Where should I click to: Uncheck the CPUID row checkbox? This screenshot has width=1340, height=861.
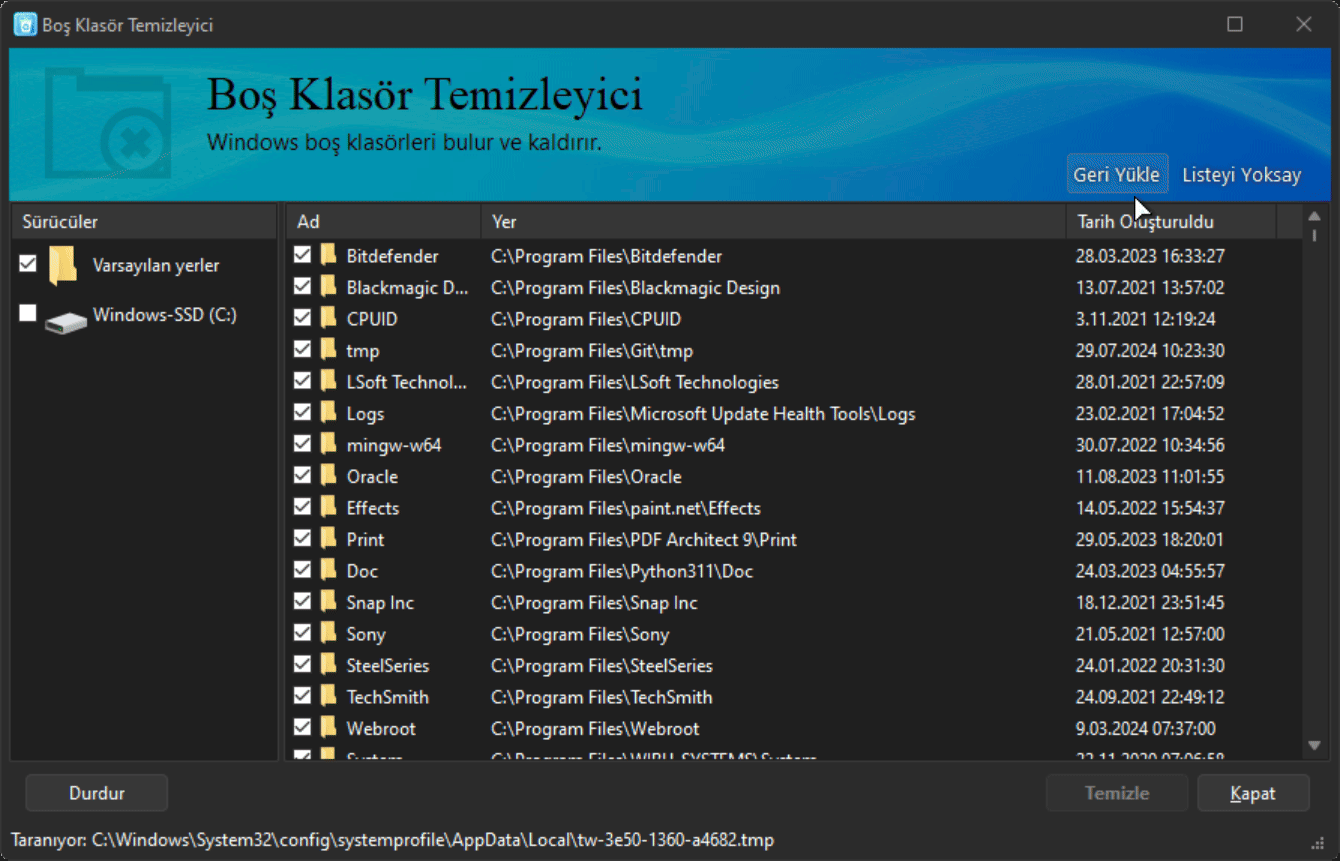[x=303, y=318]
